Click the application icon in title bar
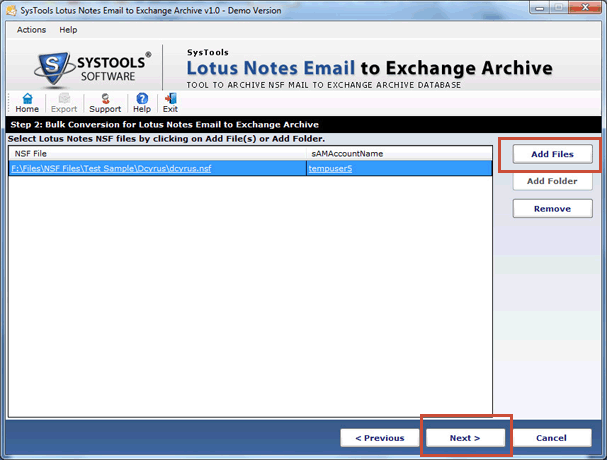Image resolution: width=607 pixels, height=460 pixels. point(12,10)
